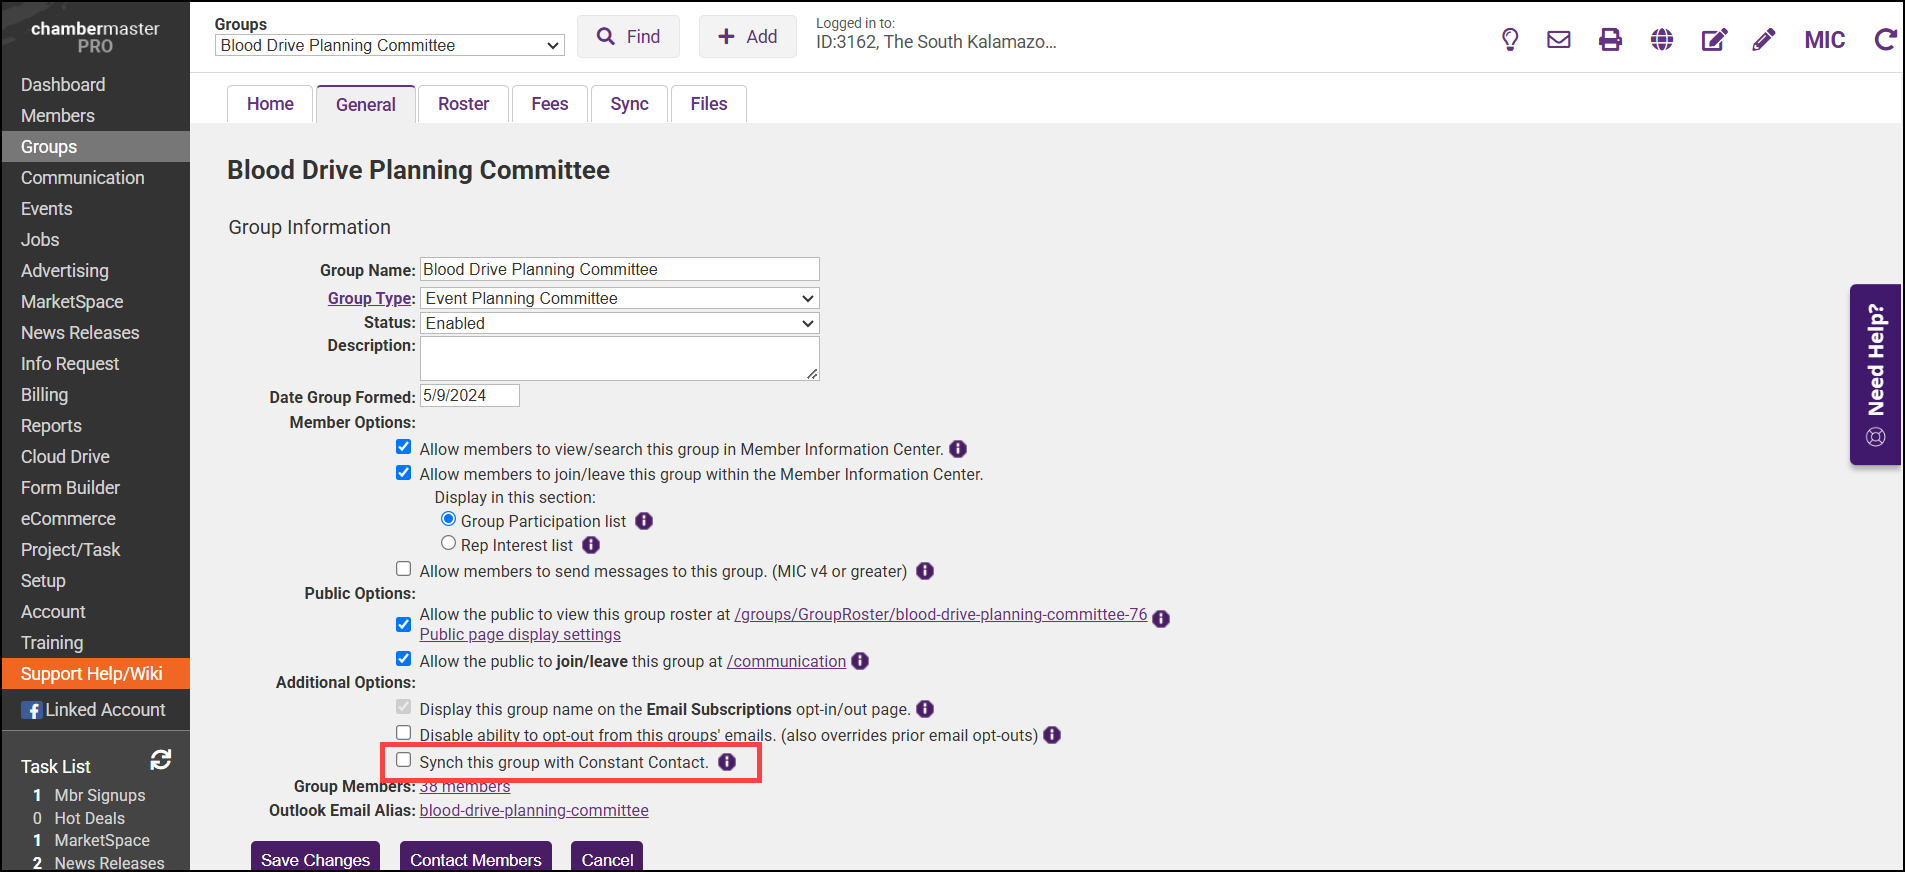The image size is (1905, 872).
Task: Open the globe icon in header
Action: coord(1661,39)
